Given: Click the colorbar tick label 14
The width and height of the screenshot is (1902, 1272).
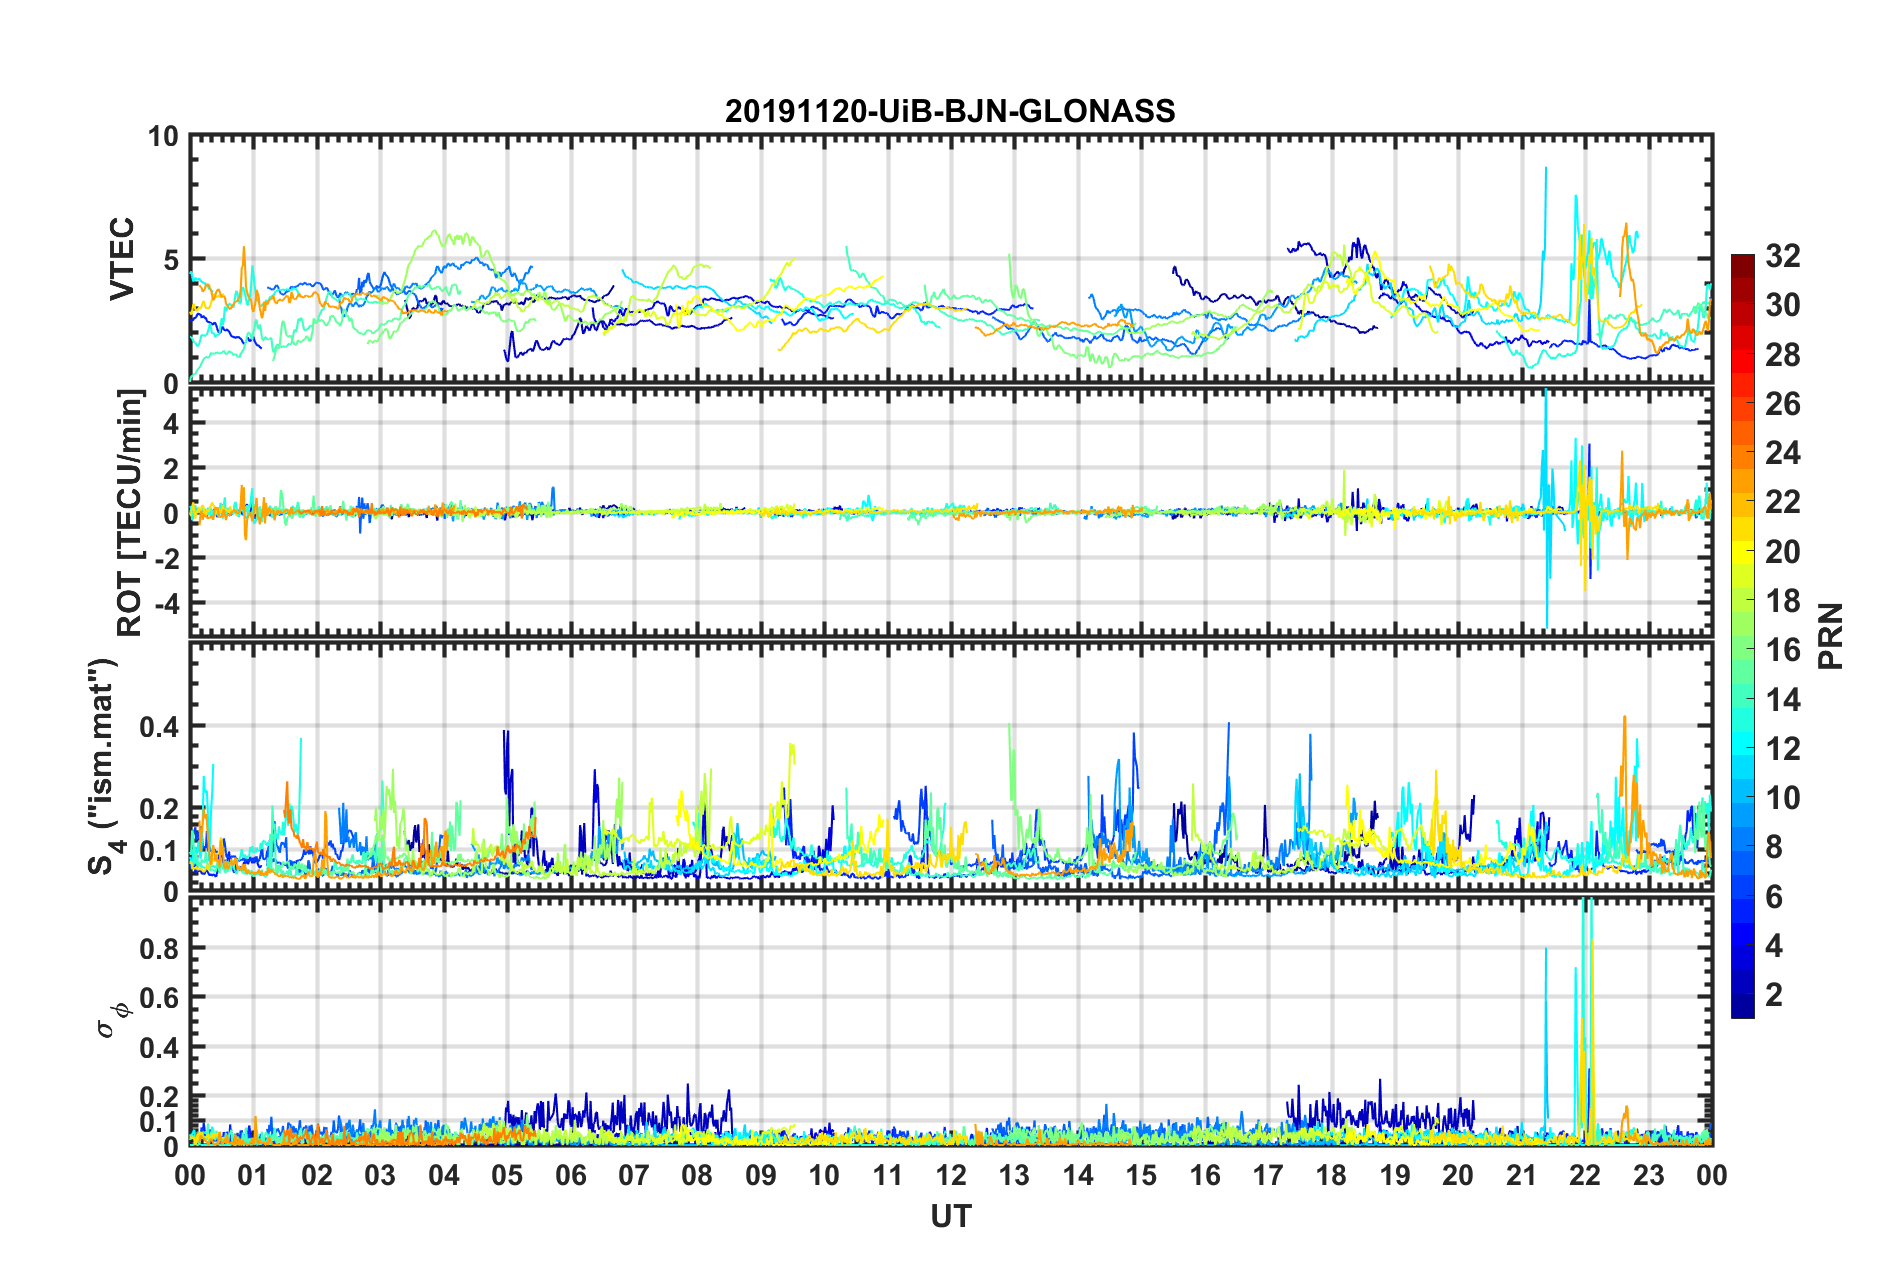Looking at the screenshot, I should coord(1782,699).
